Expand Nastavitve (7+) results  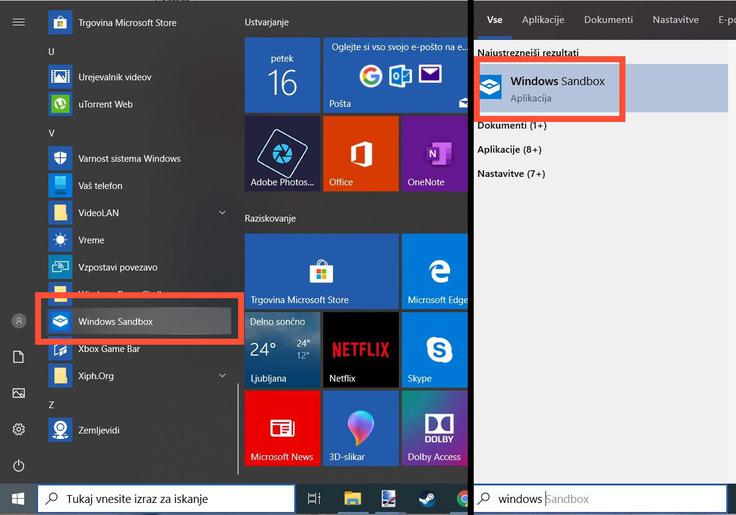(x=511, y=174)
